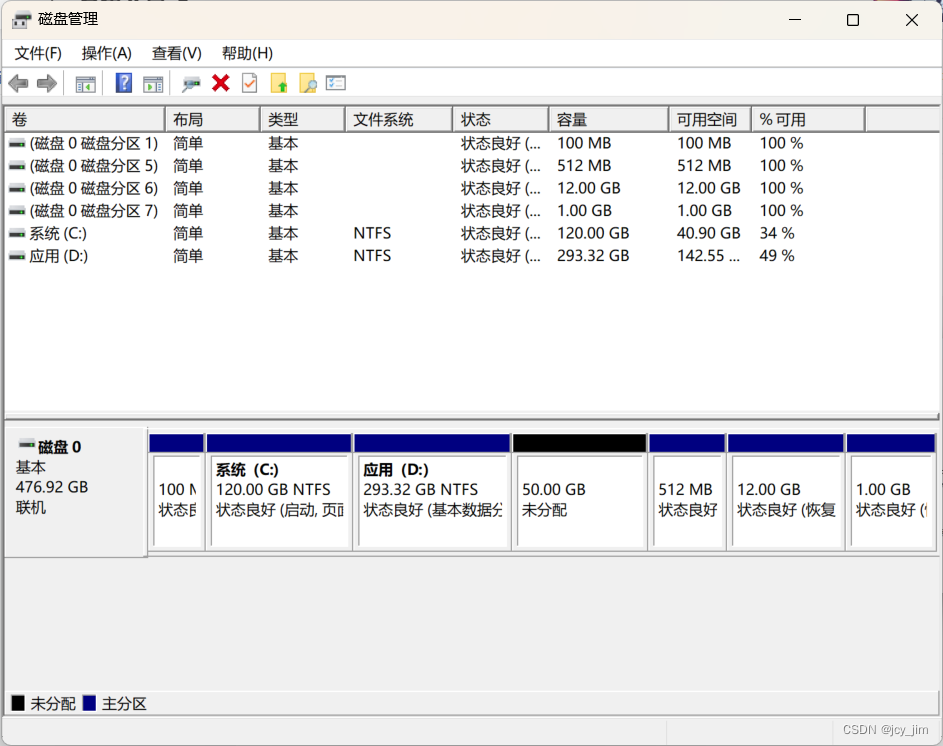
Task: Click the Forward arrow toolbar icon
Action: point(47,83)
